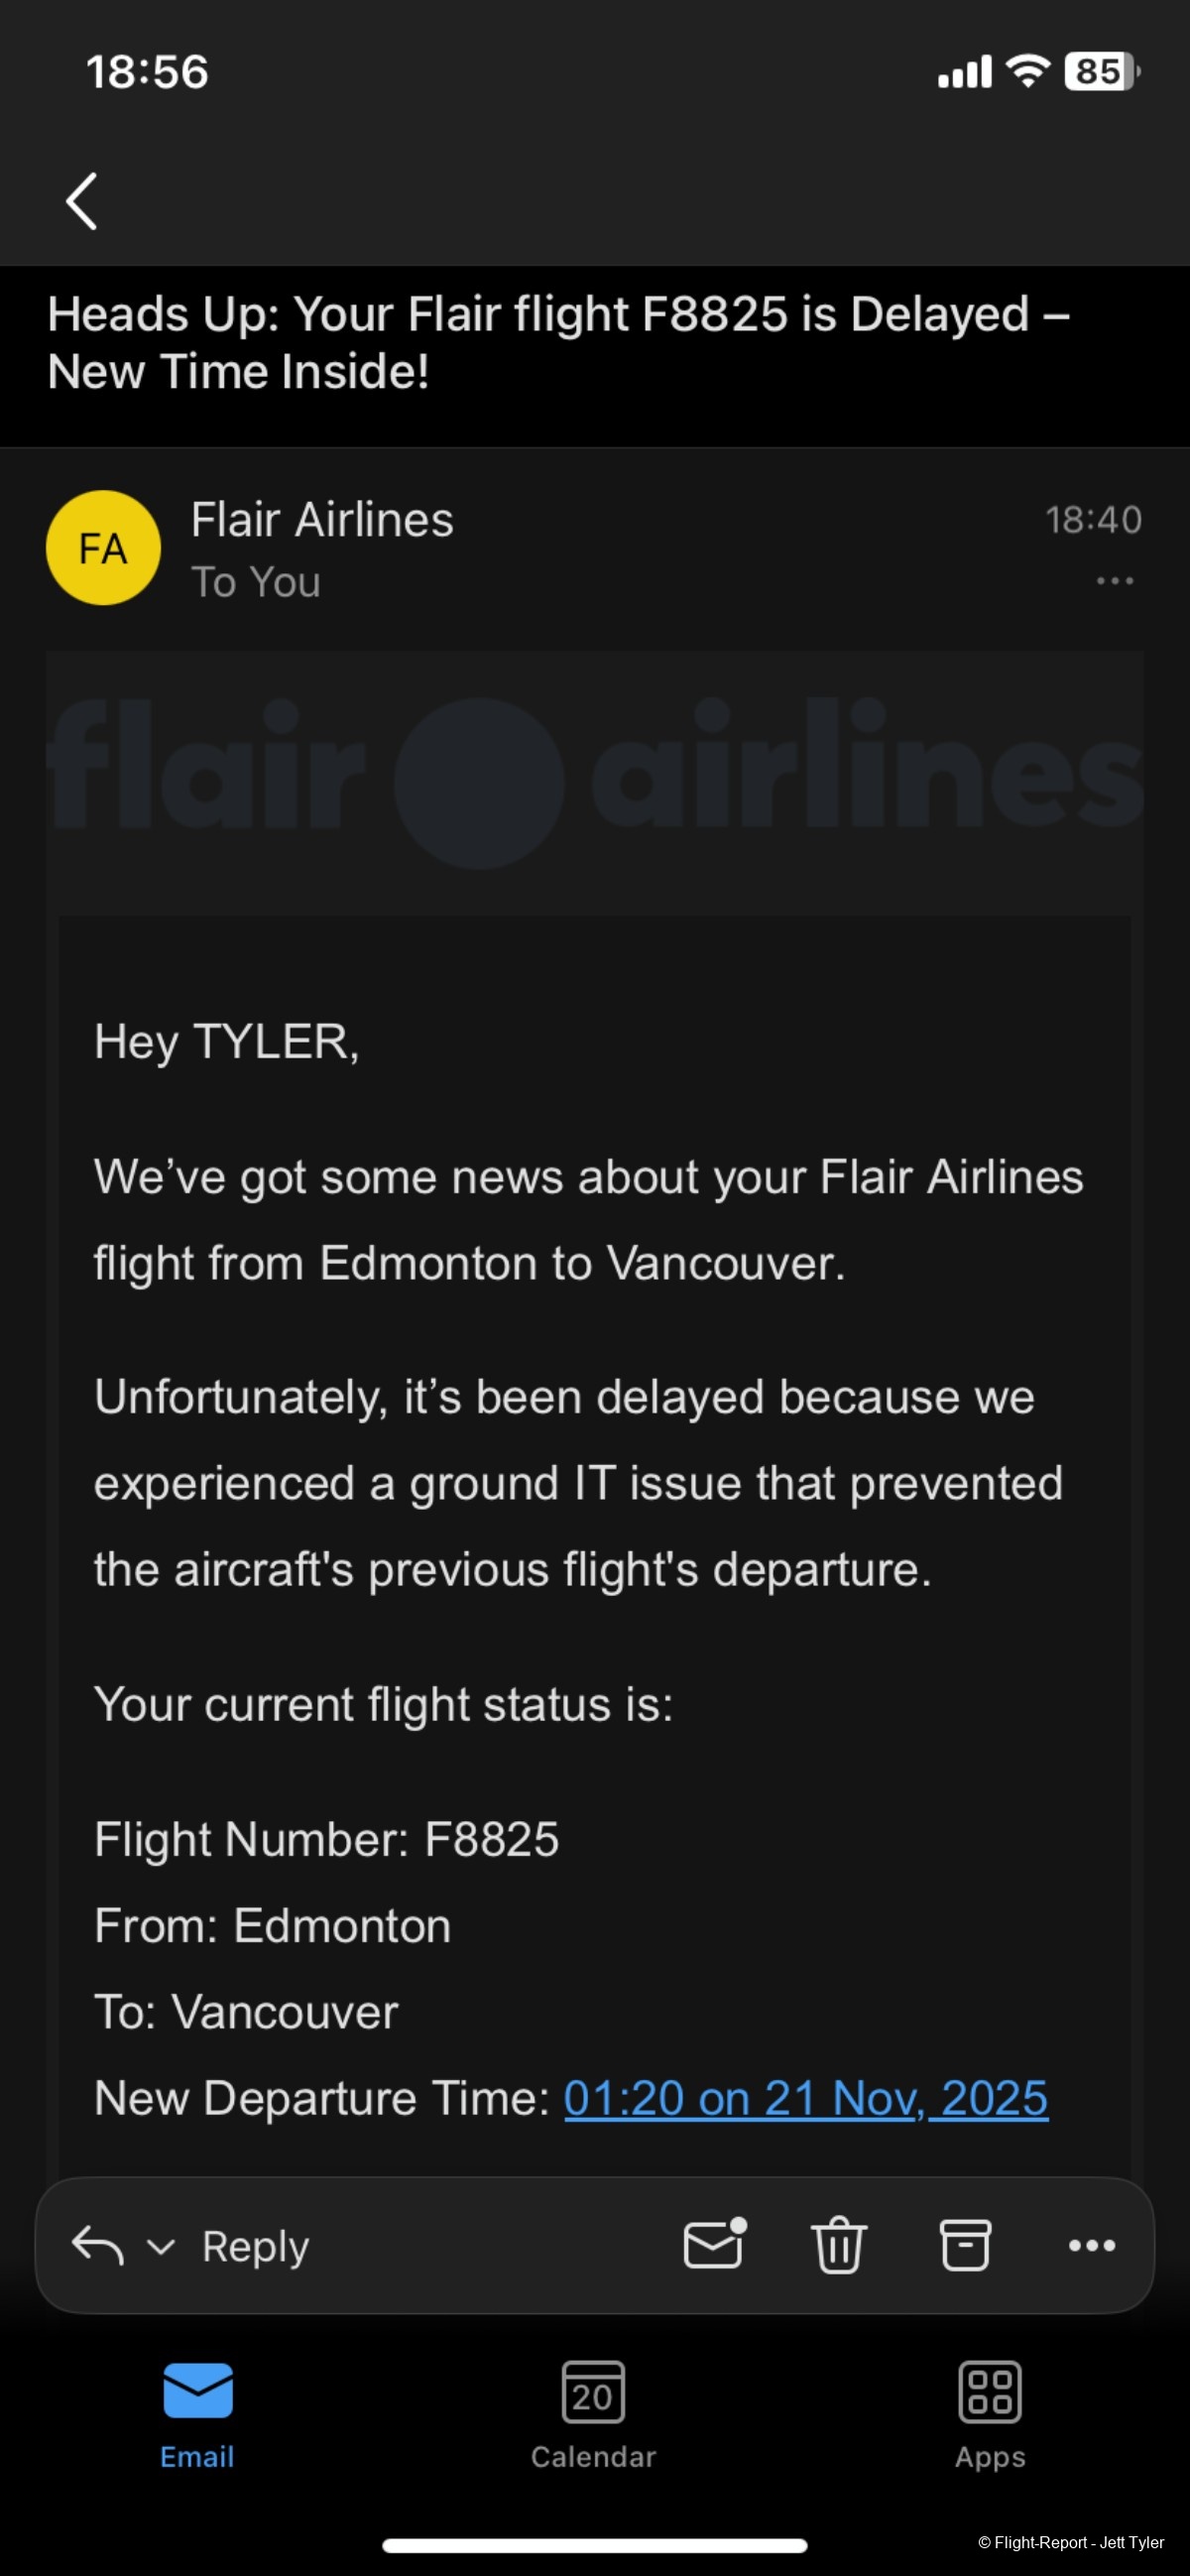
Task: Tap the FA sender avatar
Action: (103, 548)
